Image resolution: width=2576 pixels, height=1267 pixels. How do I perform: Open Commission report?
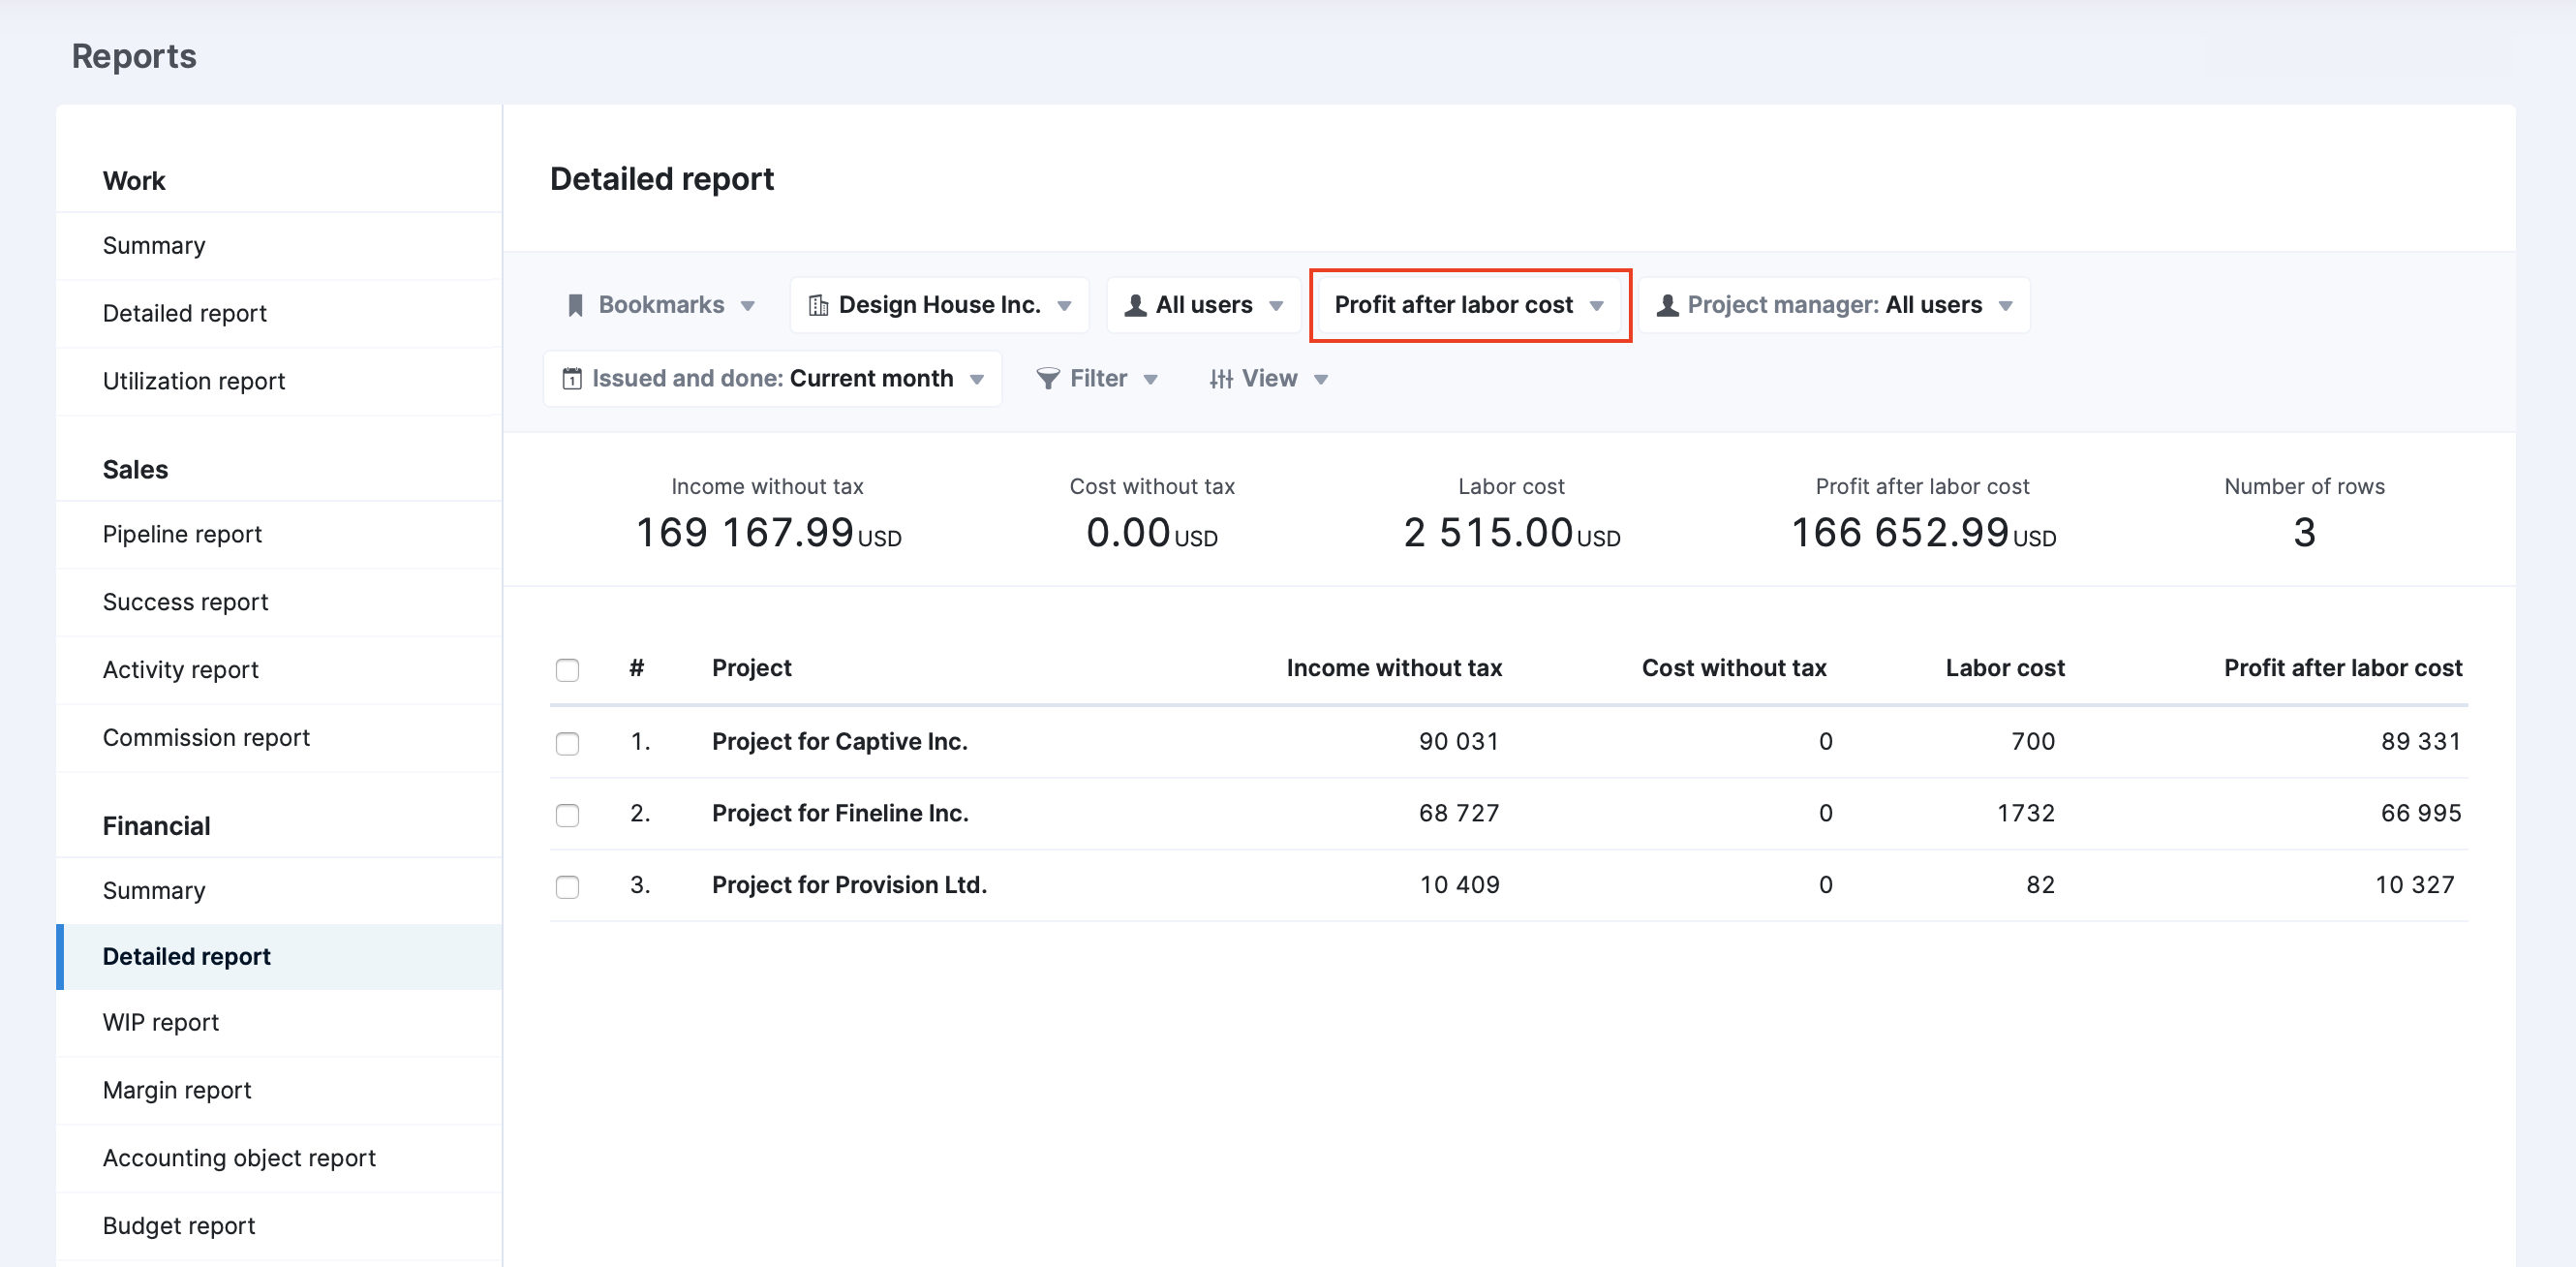279,738
